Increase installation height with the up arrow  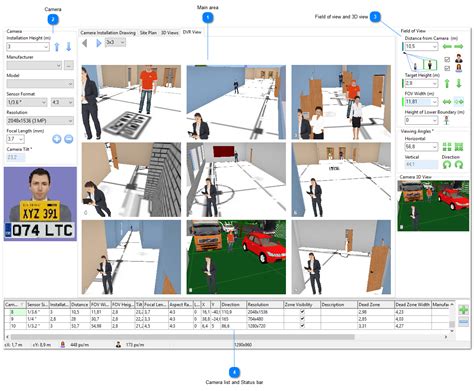57,47
